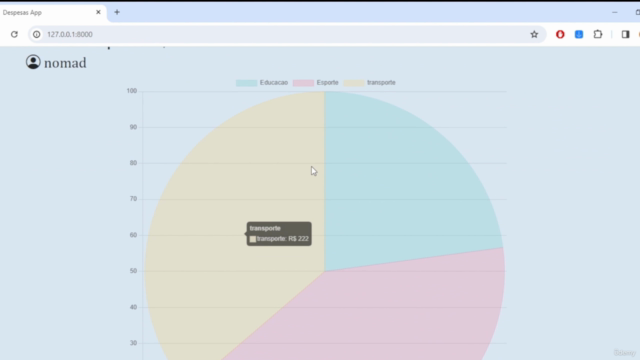Toggle the browser side panel icon
The width and height of the screenshot is (640, 360).
[x=625, y=34]
